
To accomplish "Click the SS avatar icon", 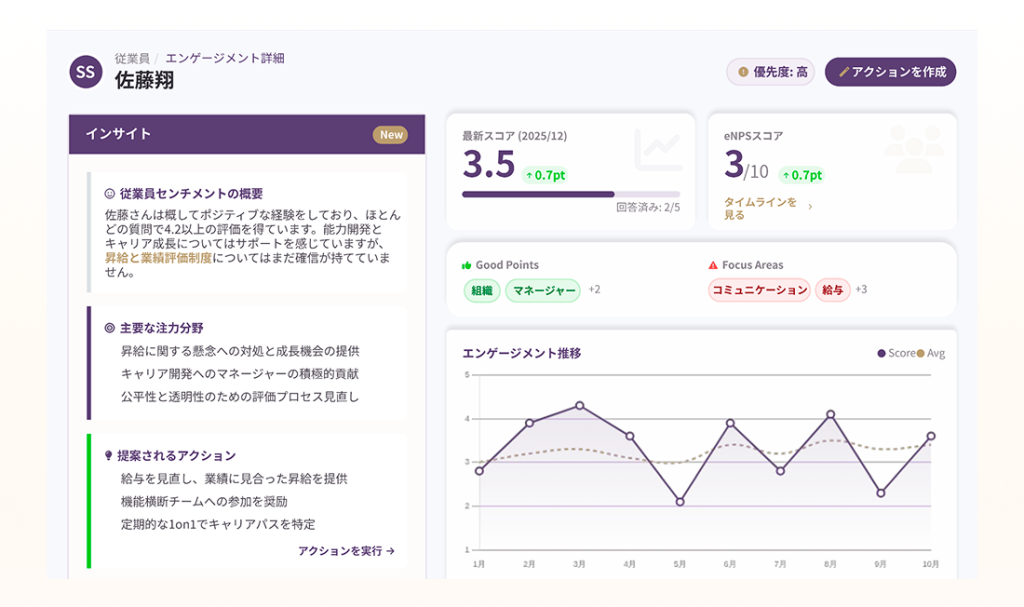I will pyautogui.click(x=86, y=72).
